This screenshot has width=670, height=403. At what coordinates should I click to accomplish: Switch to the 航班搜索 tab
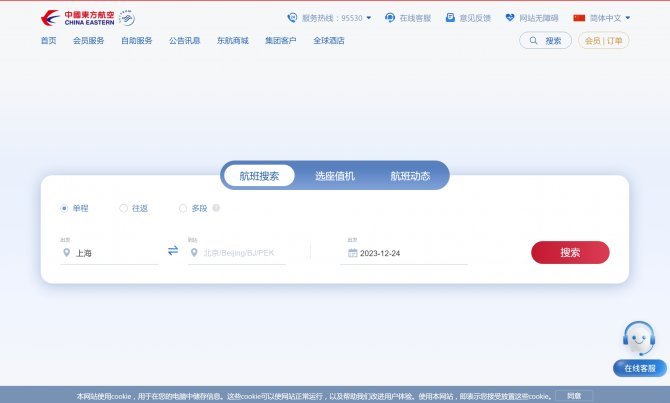coord(259,176)
